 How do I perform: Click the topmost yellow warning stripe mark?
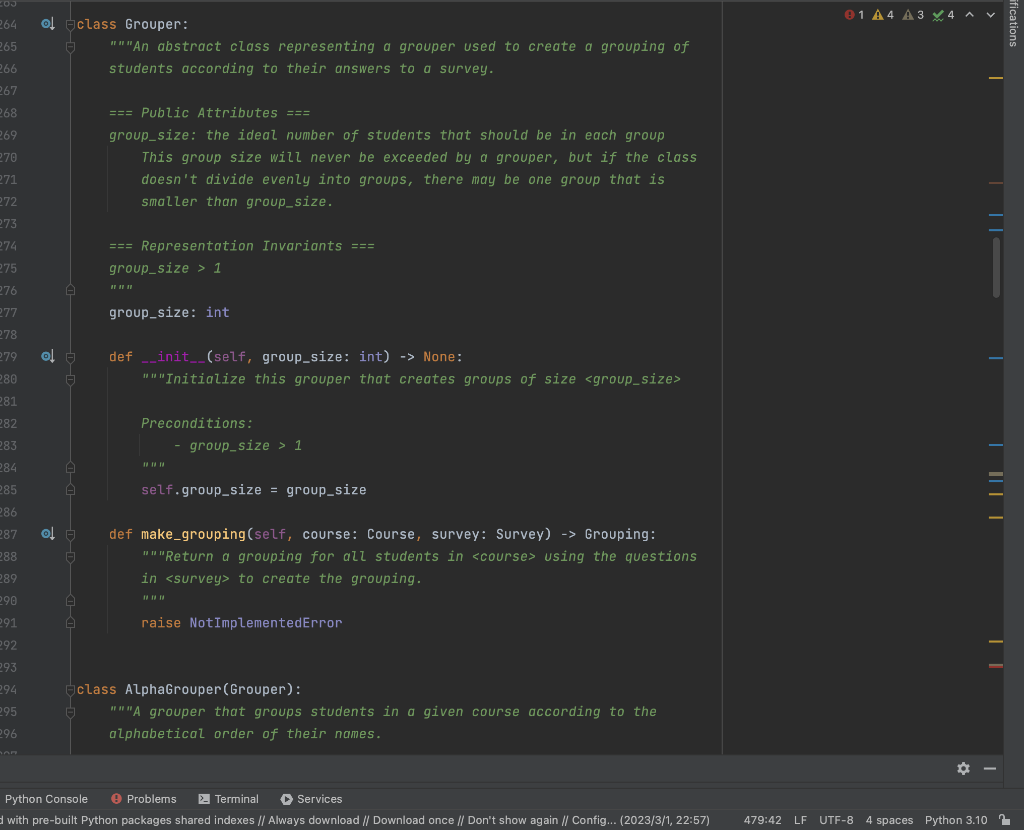pos(995,78)
